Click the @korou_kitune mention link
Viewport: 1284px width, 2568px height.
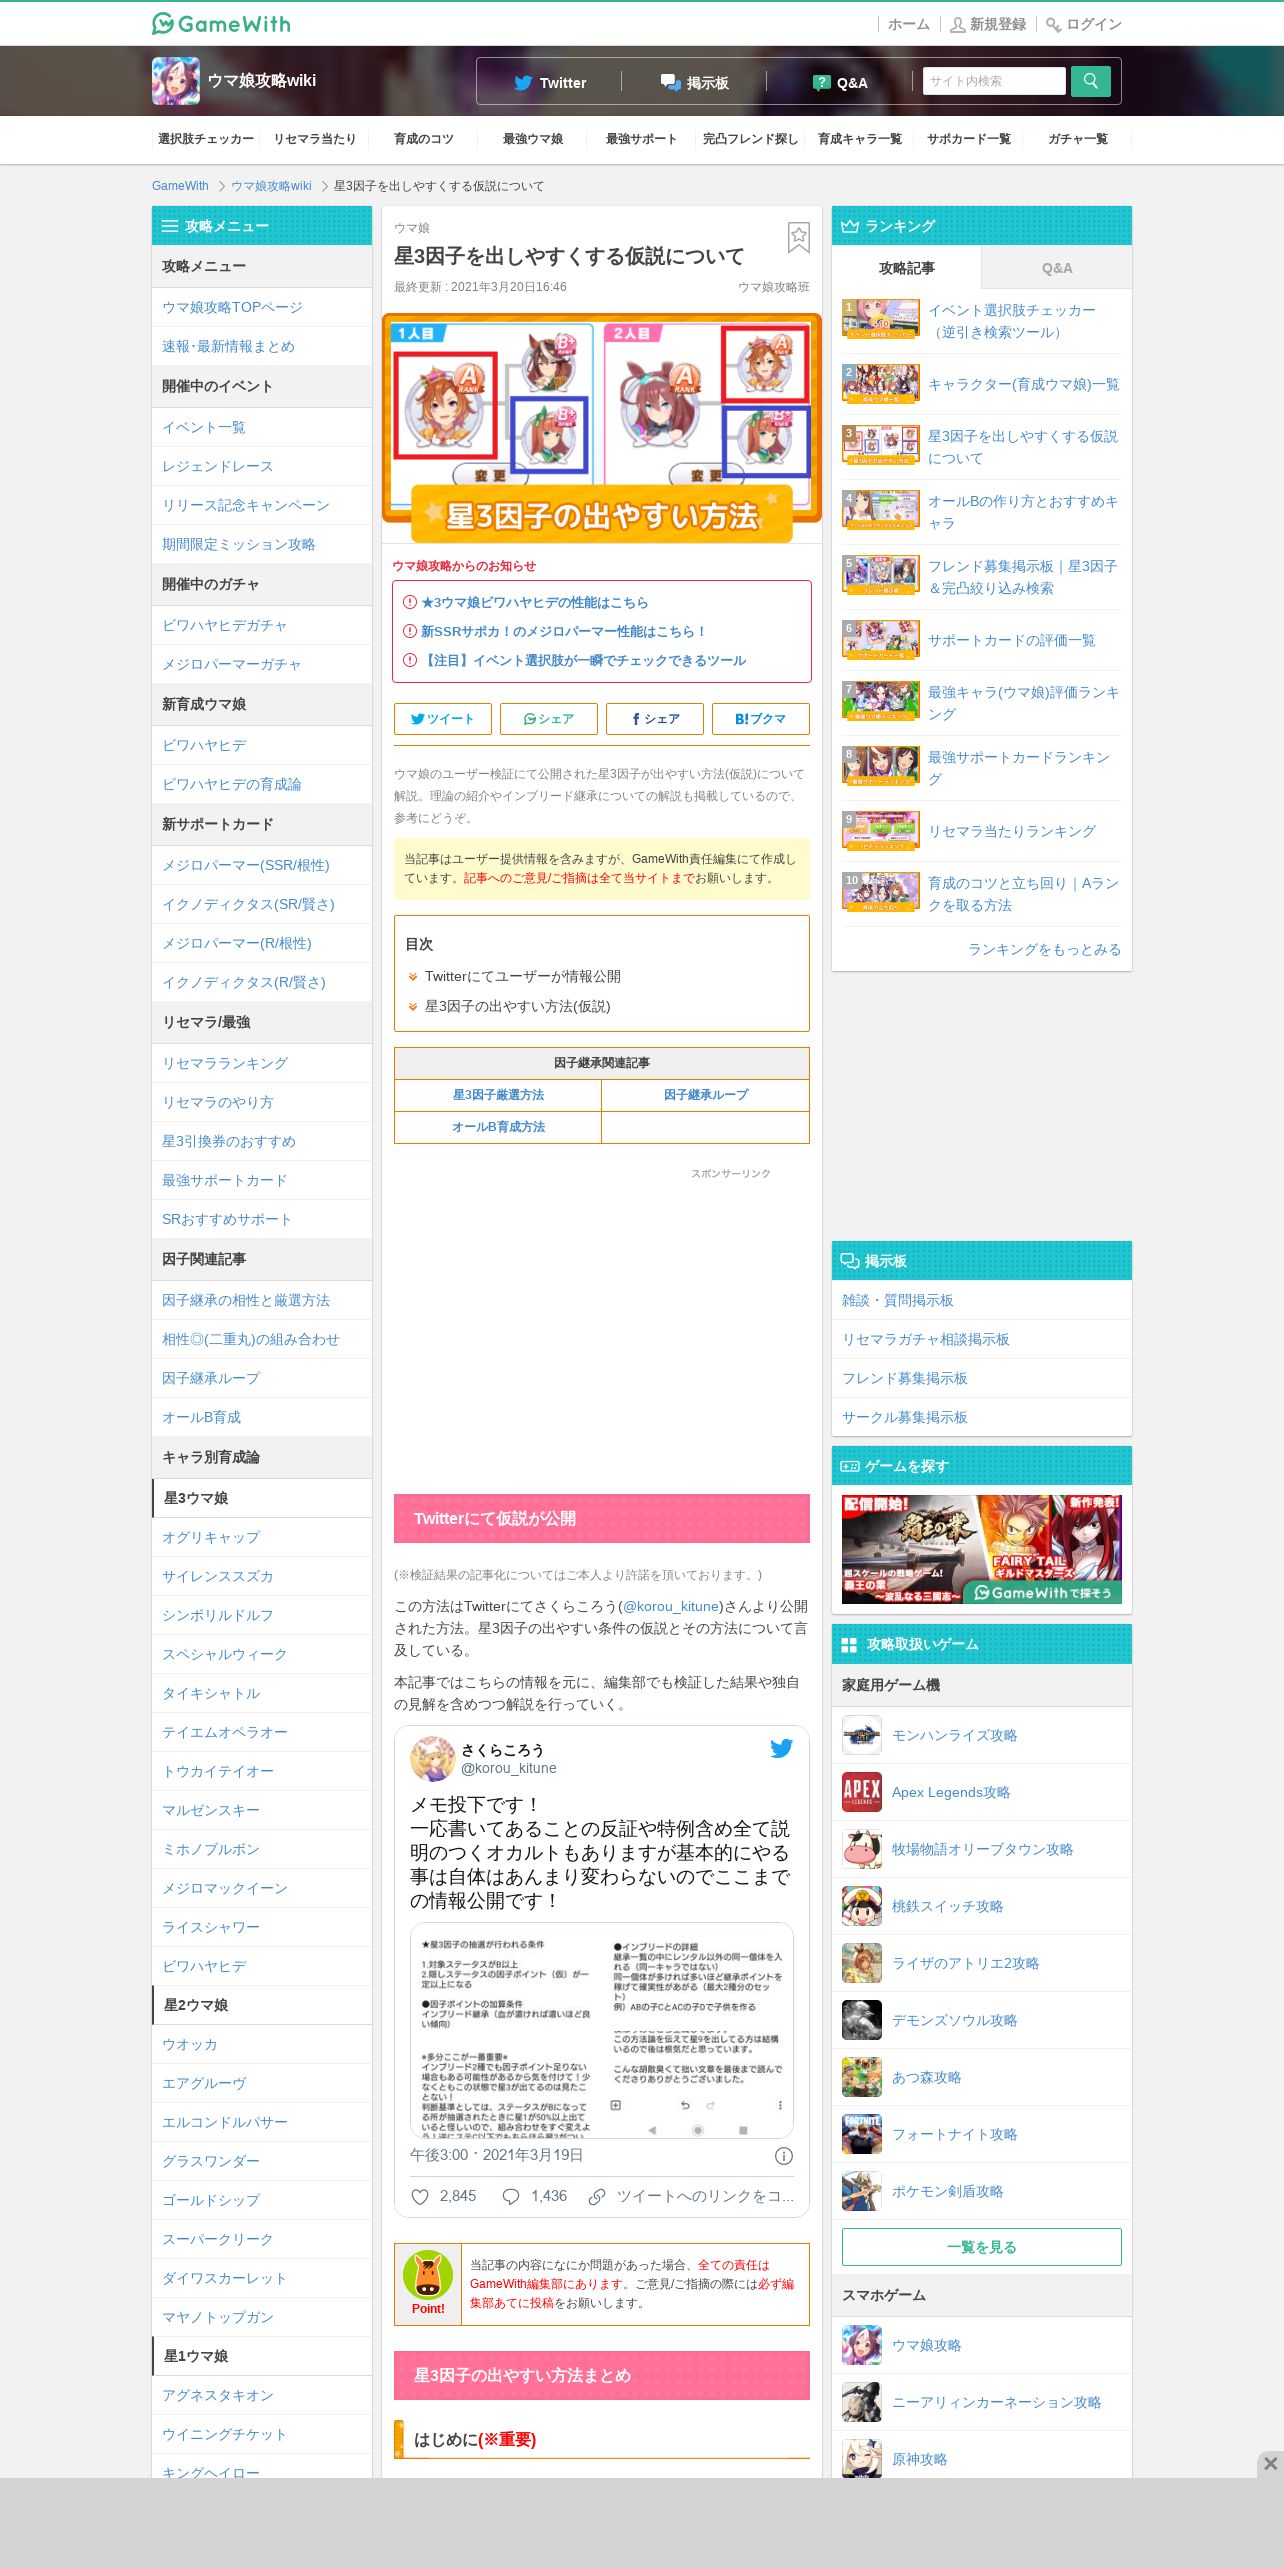[671, 1606]
